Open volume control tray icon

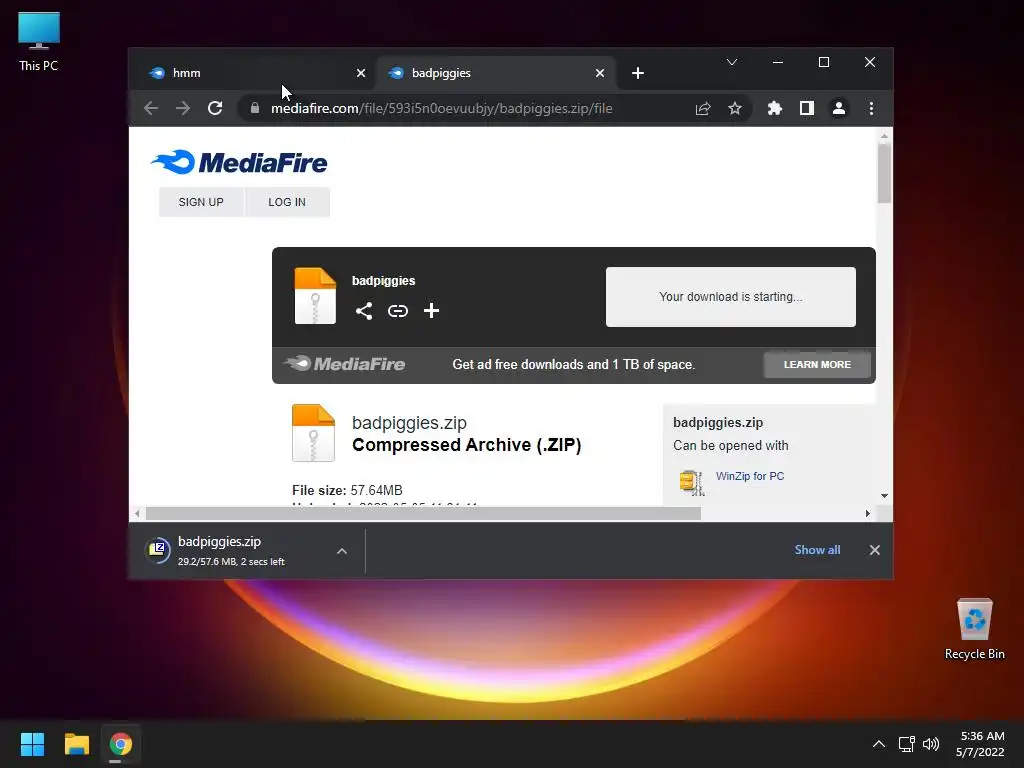coord(931,744)
